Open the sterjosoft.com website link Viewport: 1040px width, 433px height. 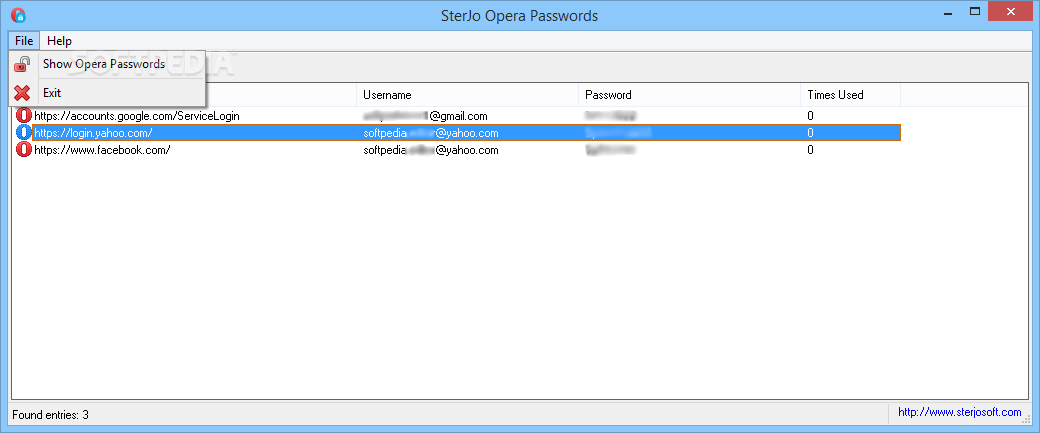pyautogui.click(x=959, y=412)
